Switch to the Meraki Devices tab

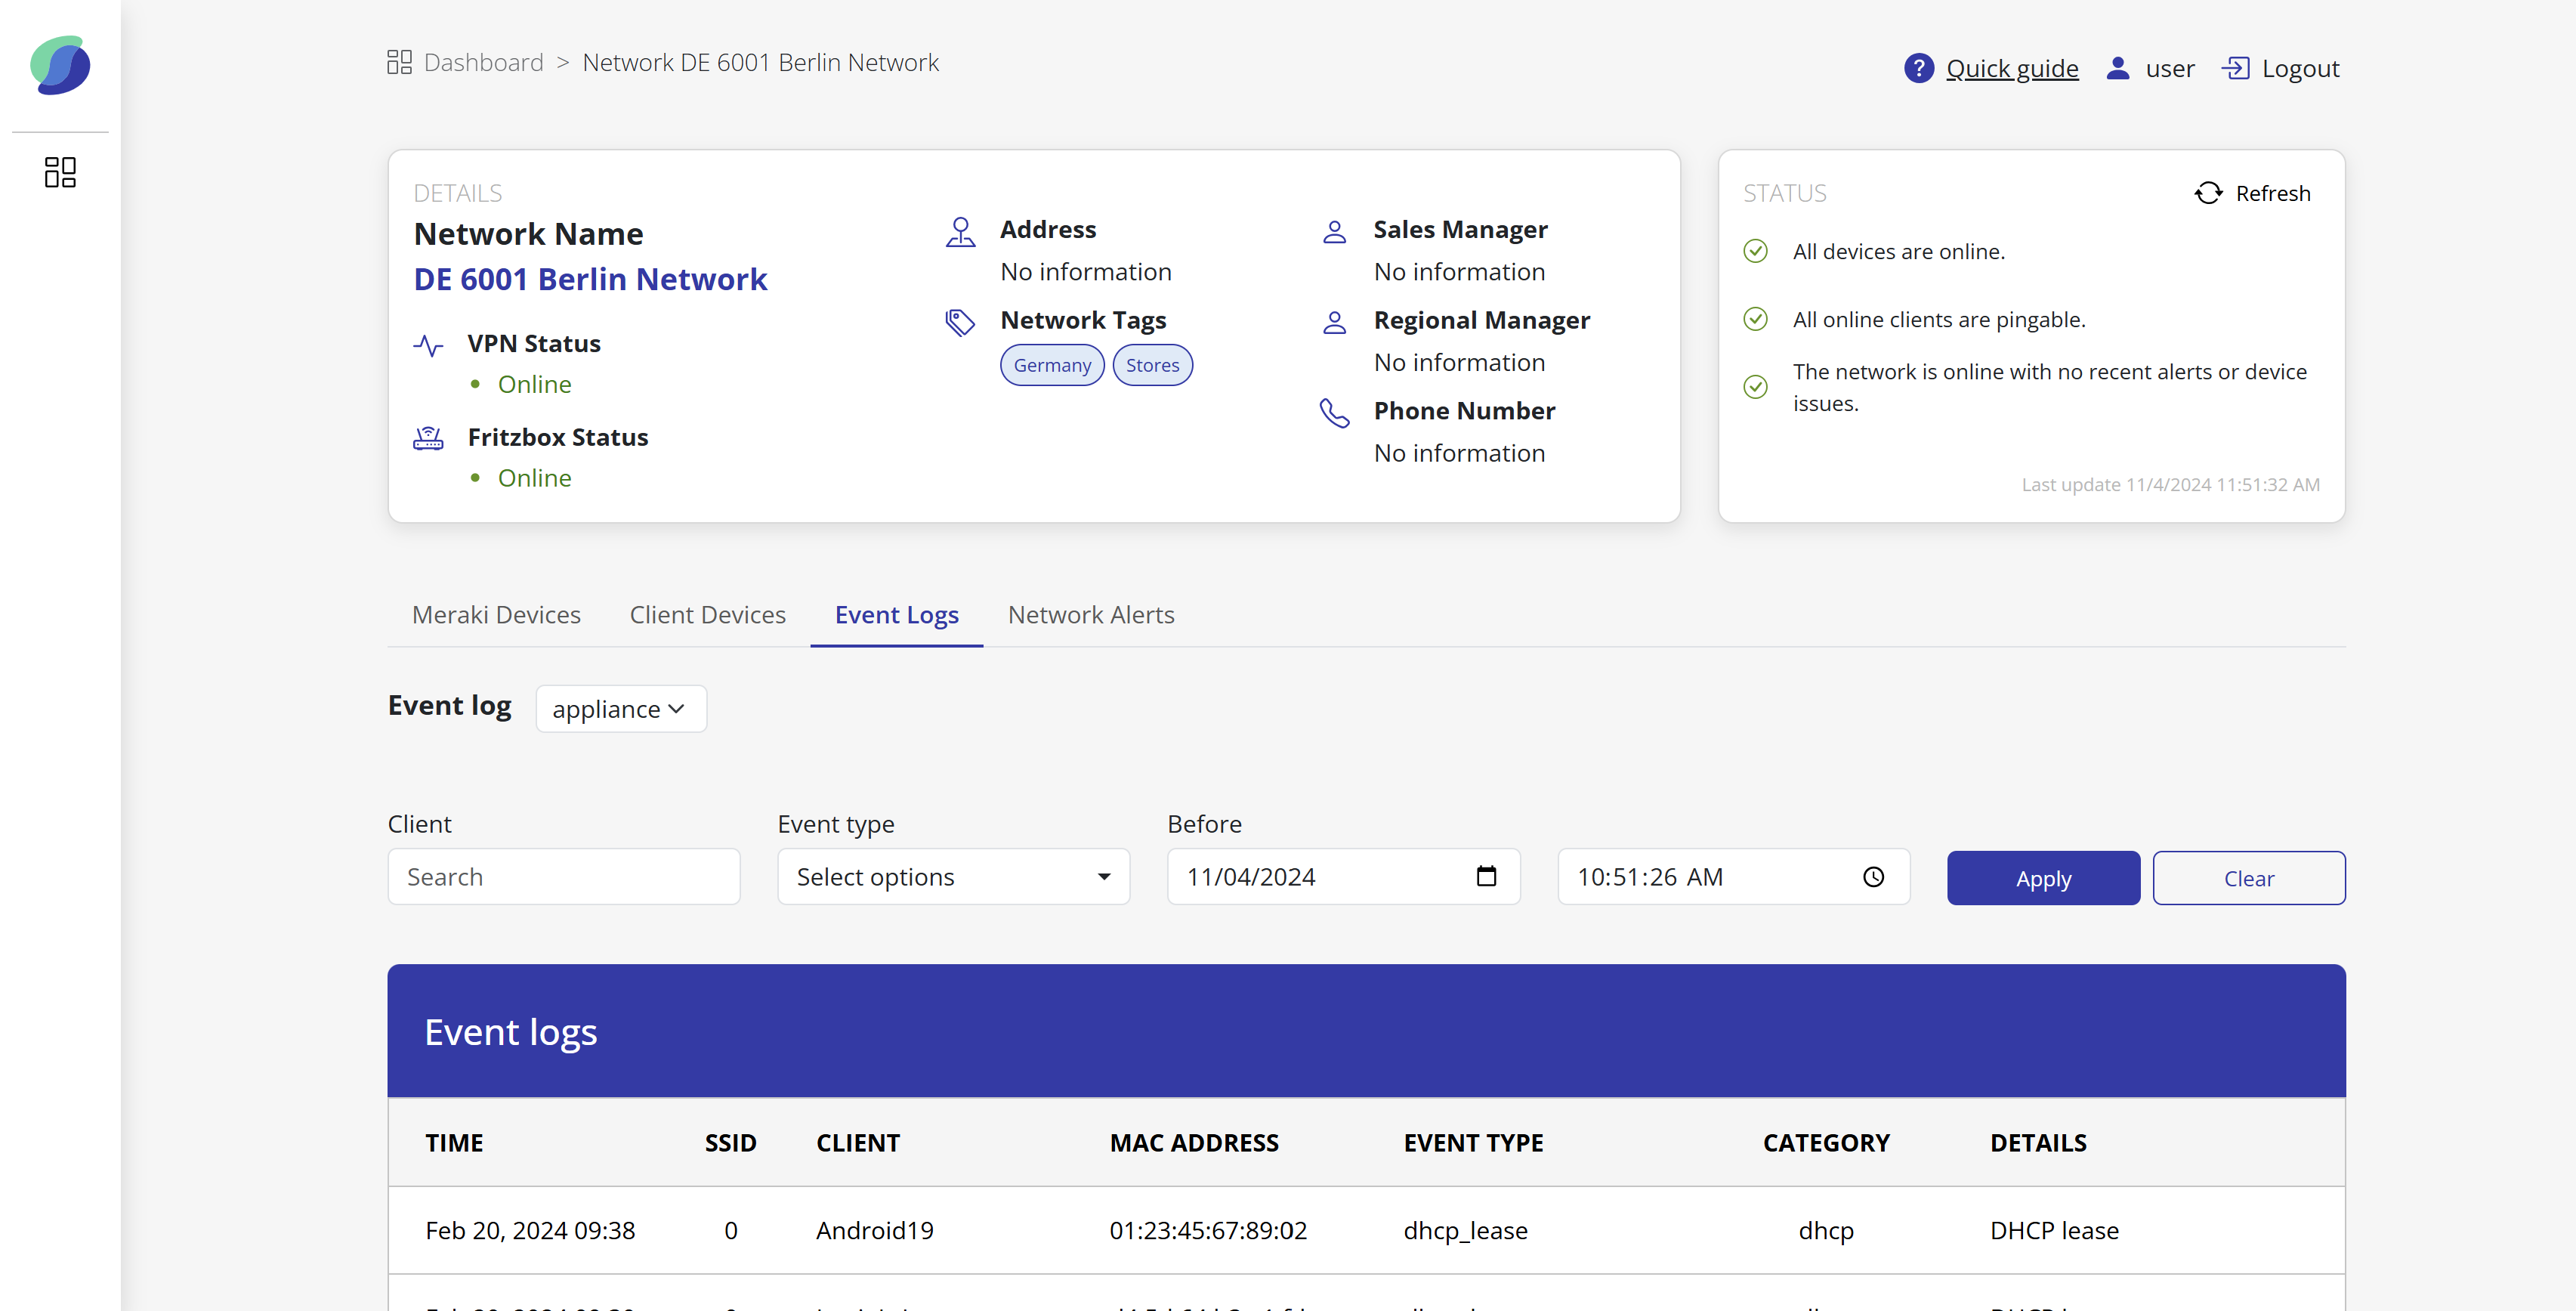496,615
